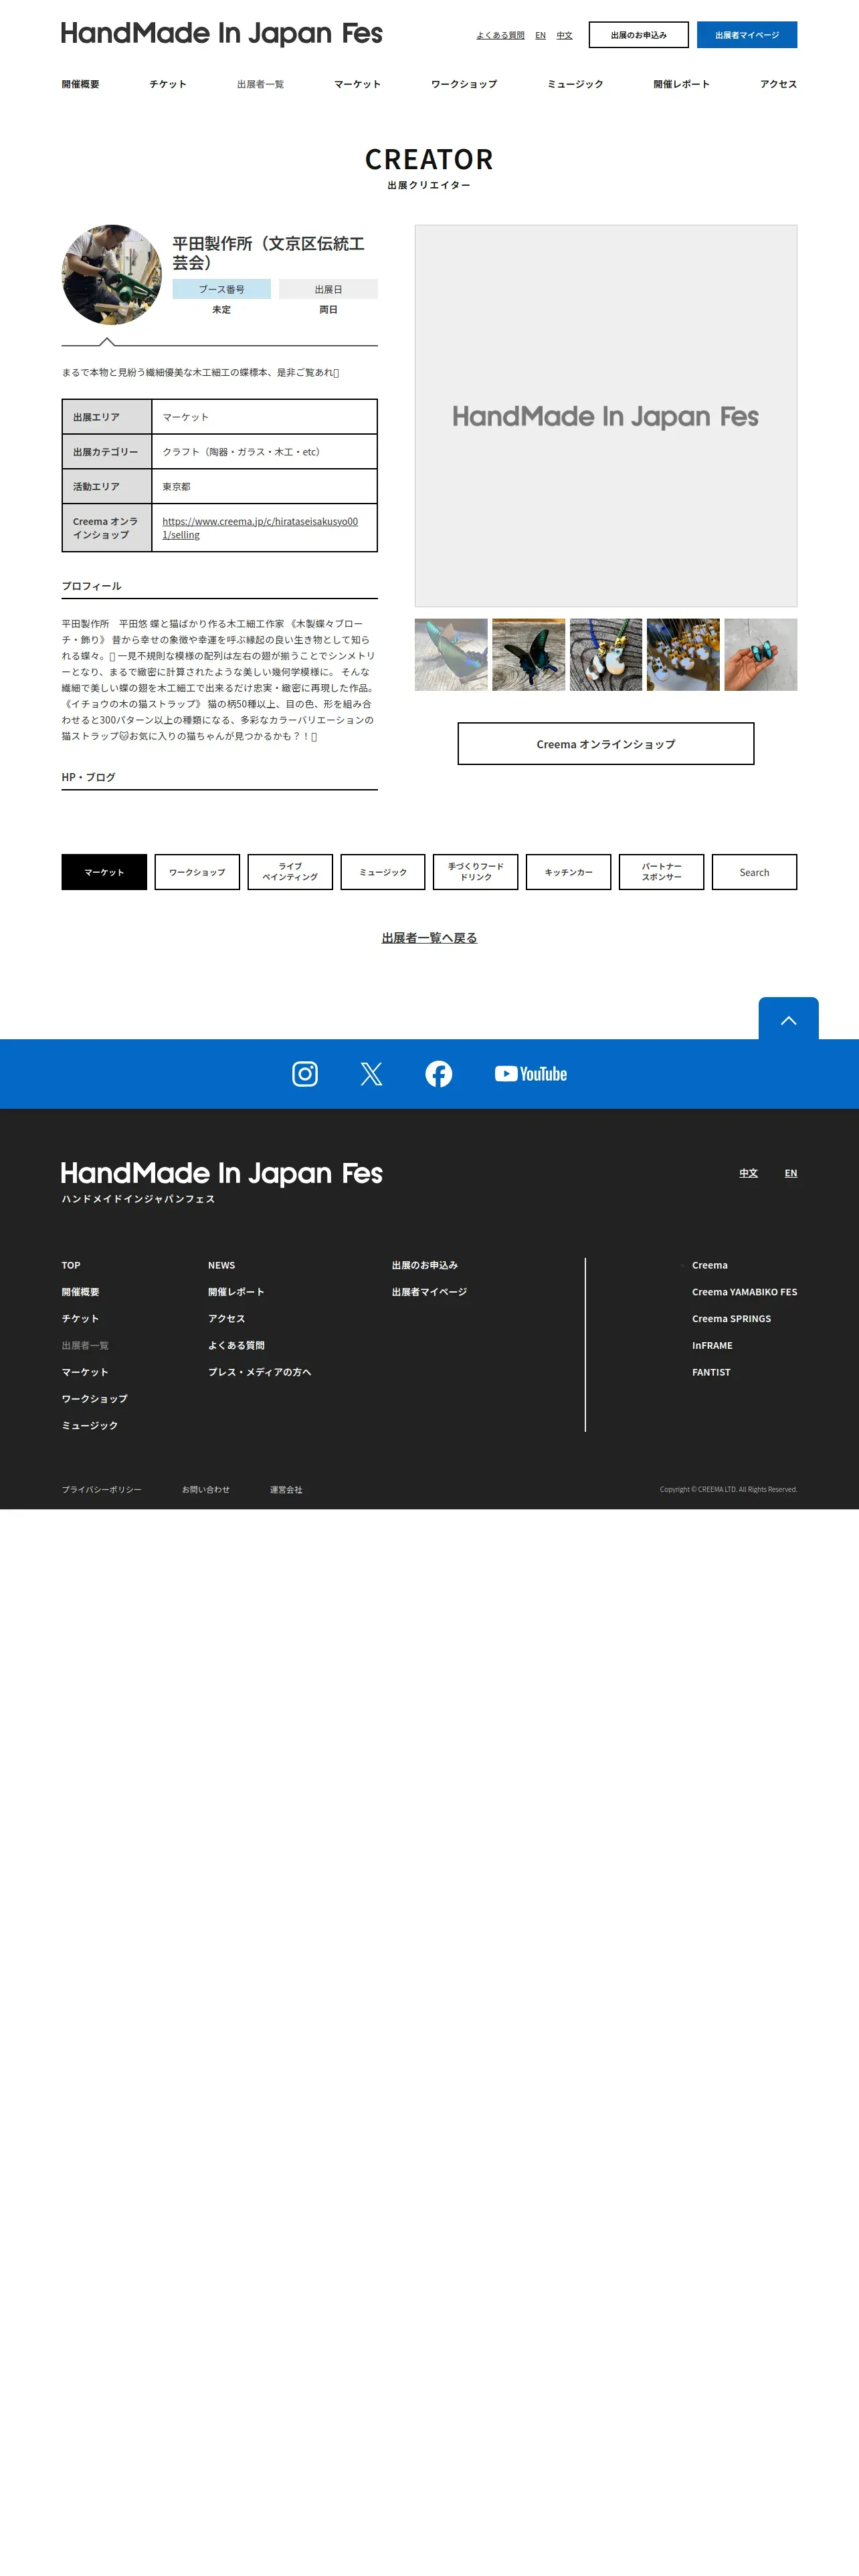Viewport: 859px width, 2576px height.
Task: Open footer ワークショップ link
Action: (x=95, y=1399)
